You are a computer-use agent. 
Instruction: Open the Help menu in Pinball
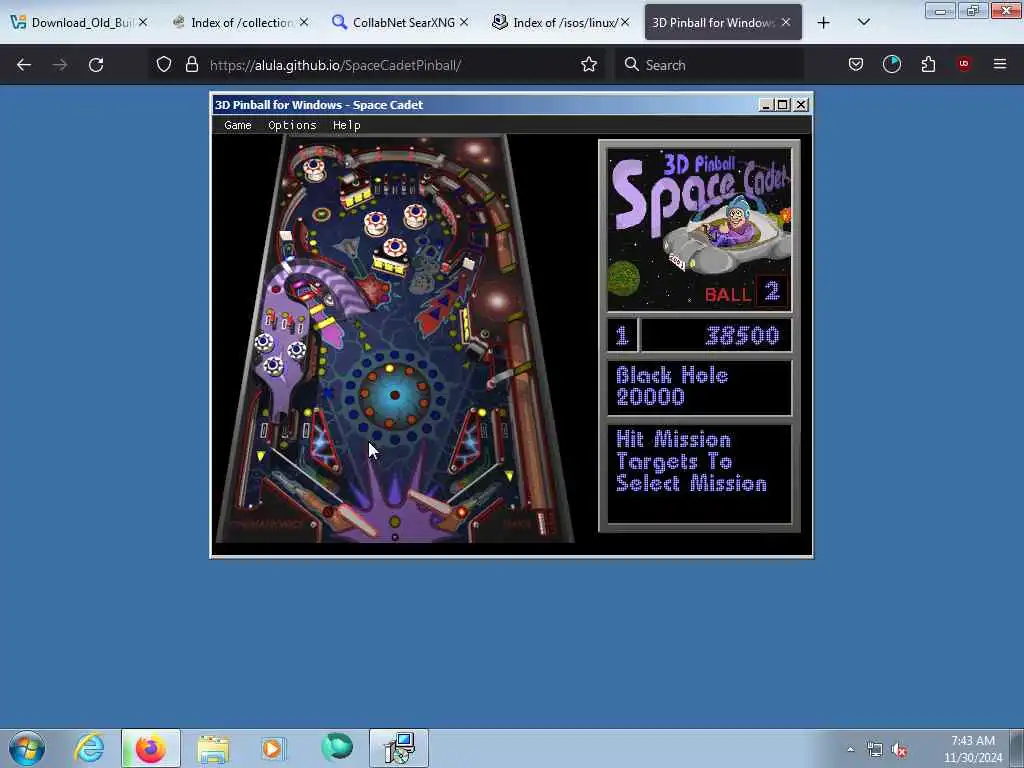pyautogui.click(x=346, y=125)
